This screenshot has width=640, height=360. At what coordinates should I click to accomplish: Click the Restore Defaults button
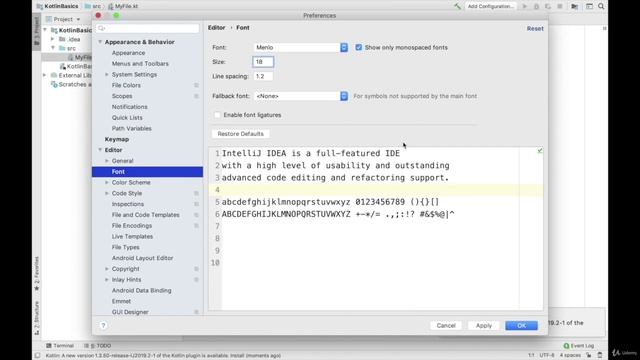tap(240, 134)
